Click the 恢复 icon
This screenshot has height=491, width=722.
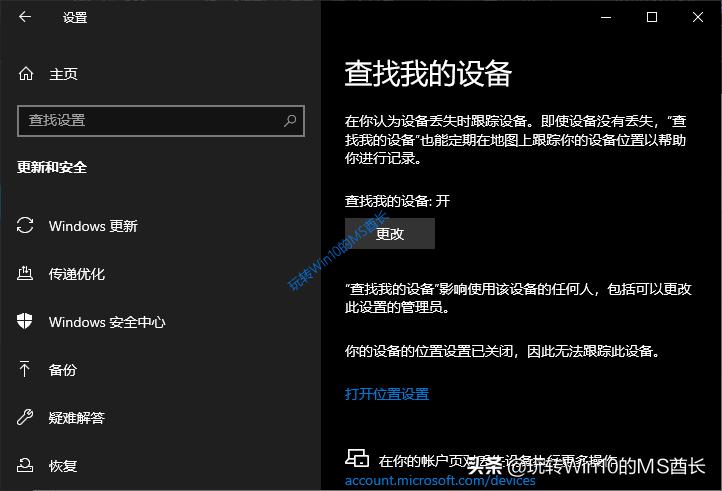tap(25, 465)
